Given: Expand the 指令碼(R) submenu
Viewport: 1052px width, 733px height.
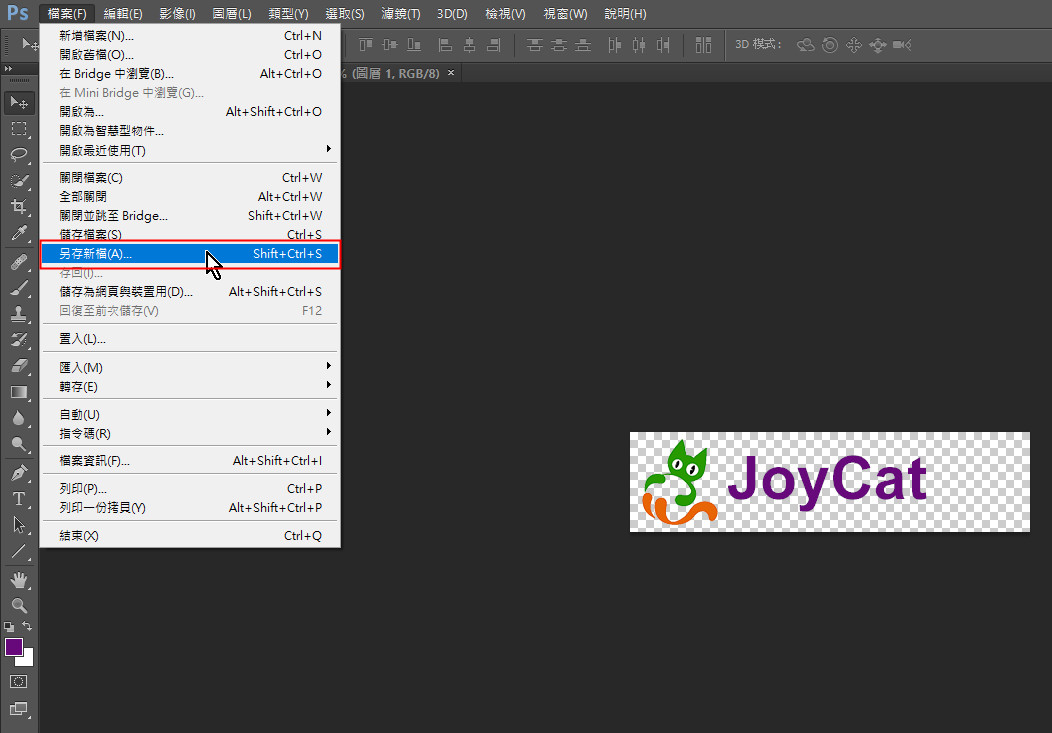Looking at the screenshot, I should pyautogui.click(x=190, y=434).
